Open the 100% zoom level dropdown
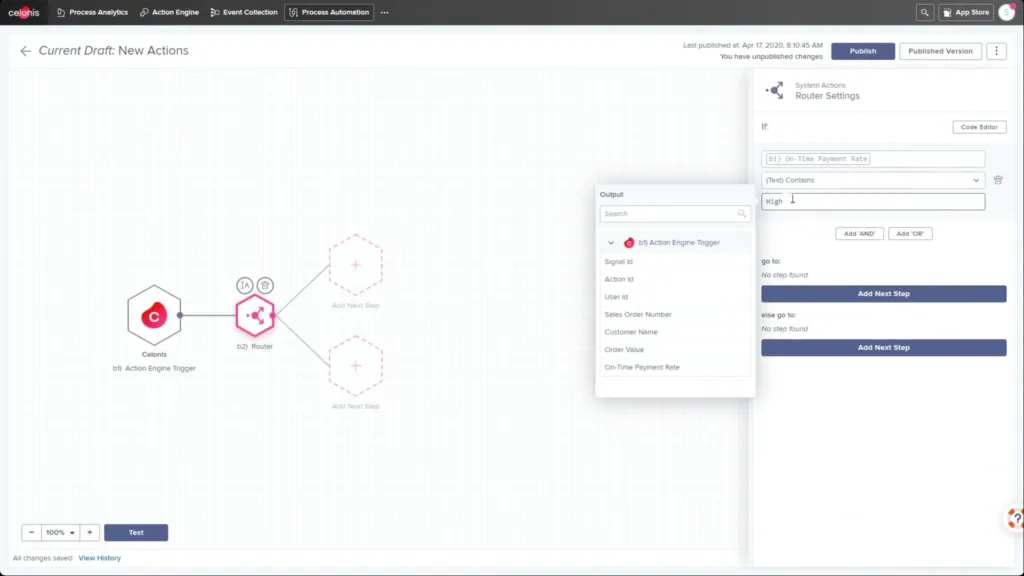 (60, 532)
